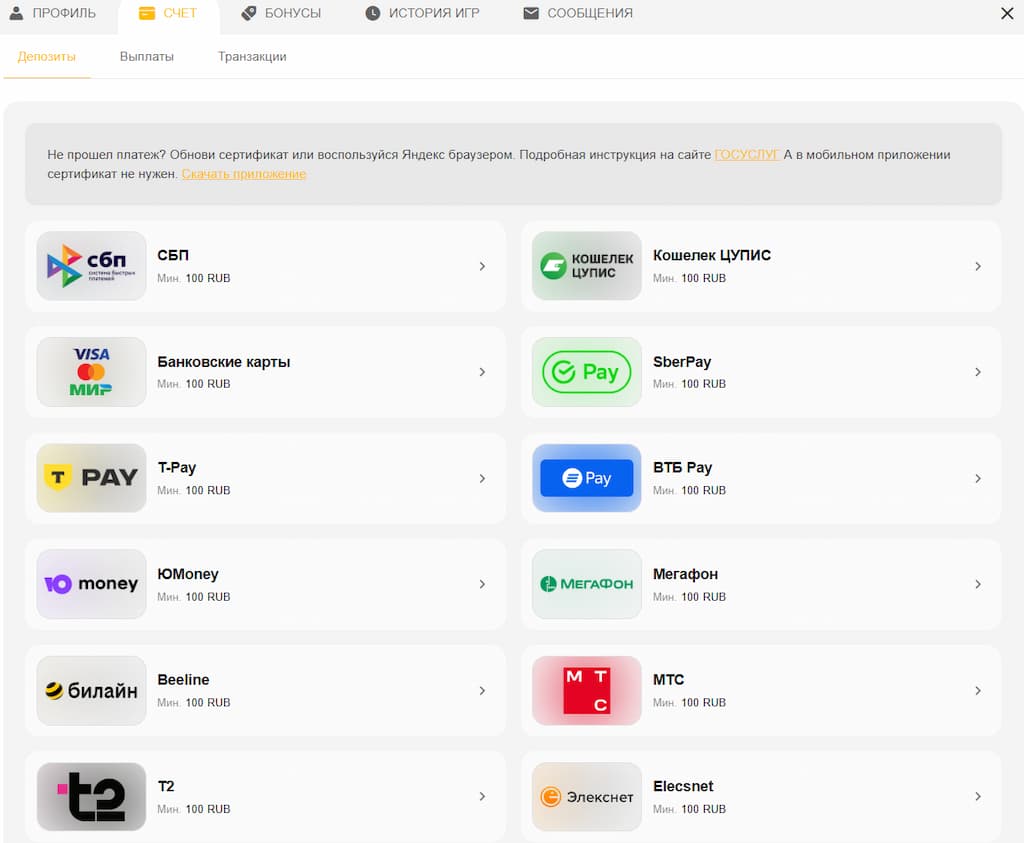Click the person icon beside ПРОФИЛЬ

(x=16, y=13)
